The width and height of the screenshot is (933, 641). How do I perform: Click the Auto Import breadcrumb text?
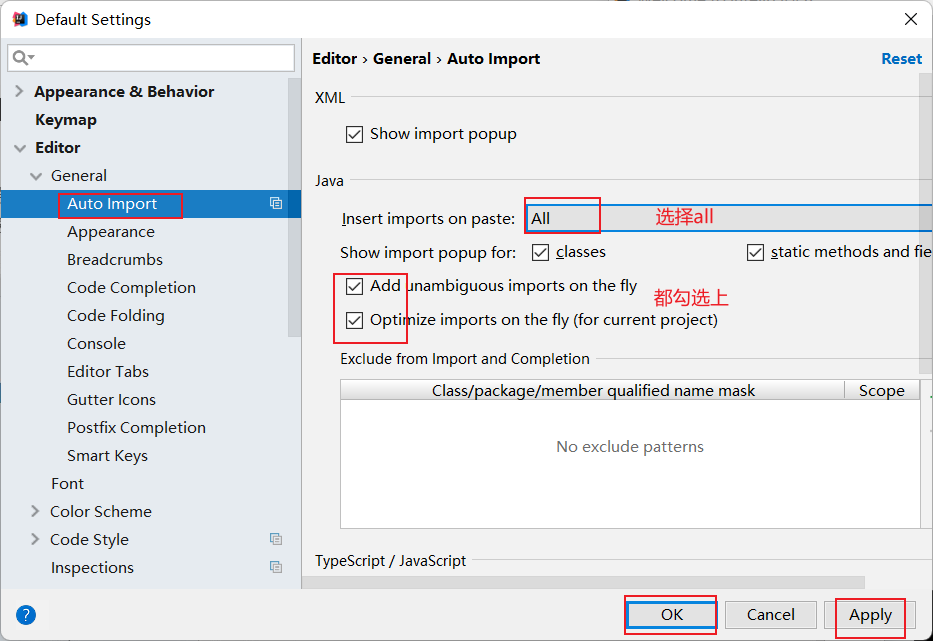pos(493,58)
